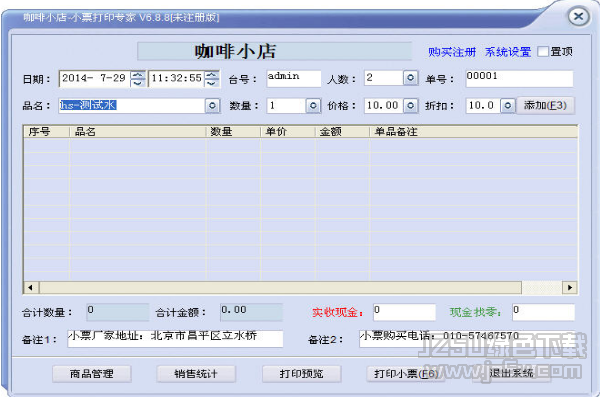Open the 价格 dropdown button
The height and width of the screenshot is (397, 600).
[x=410, y=106]
